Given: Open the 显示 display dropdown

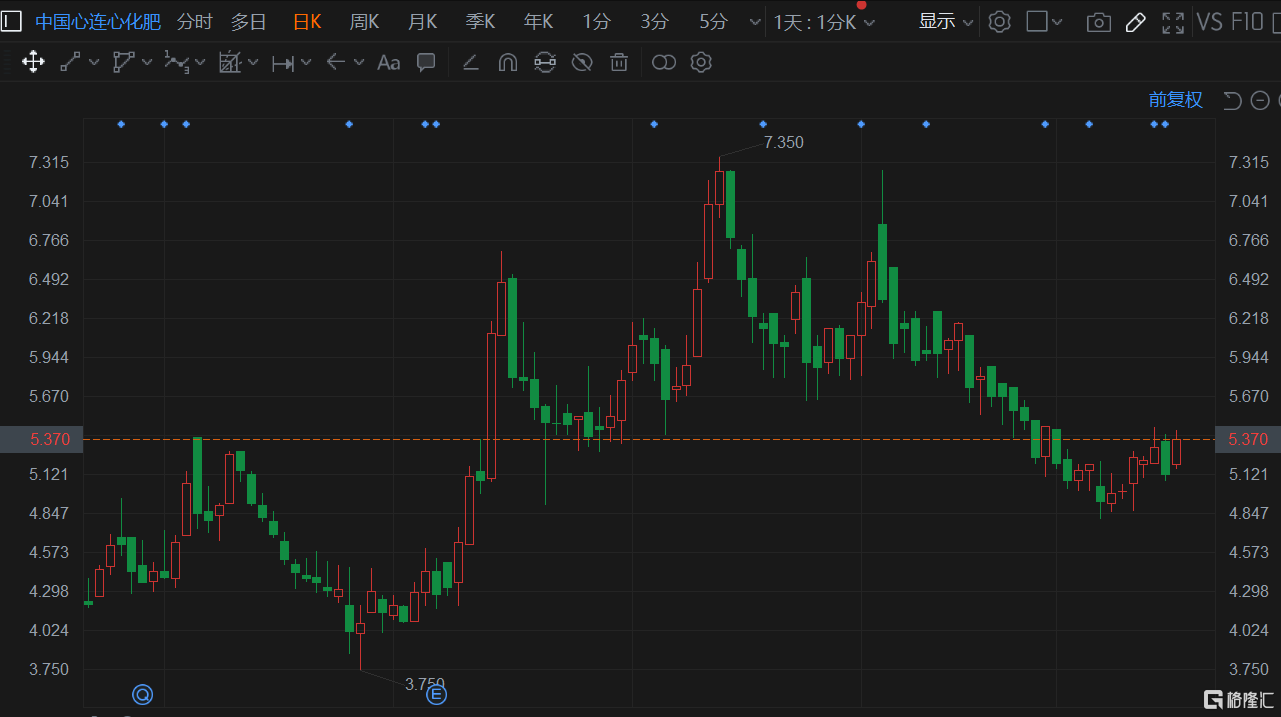Looking at the screenshot, I should (946, 21).
